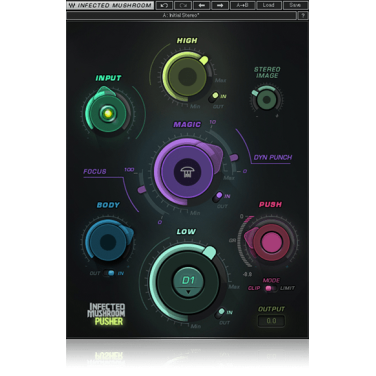The height and width of the screenshot is (376, 376).
Task: Click the STEREO IMAGE knob
Action: coord(267,100)
